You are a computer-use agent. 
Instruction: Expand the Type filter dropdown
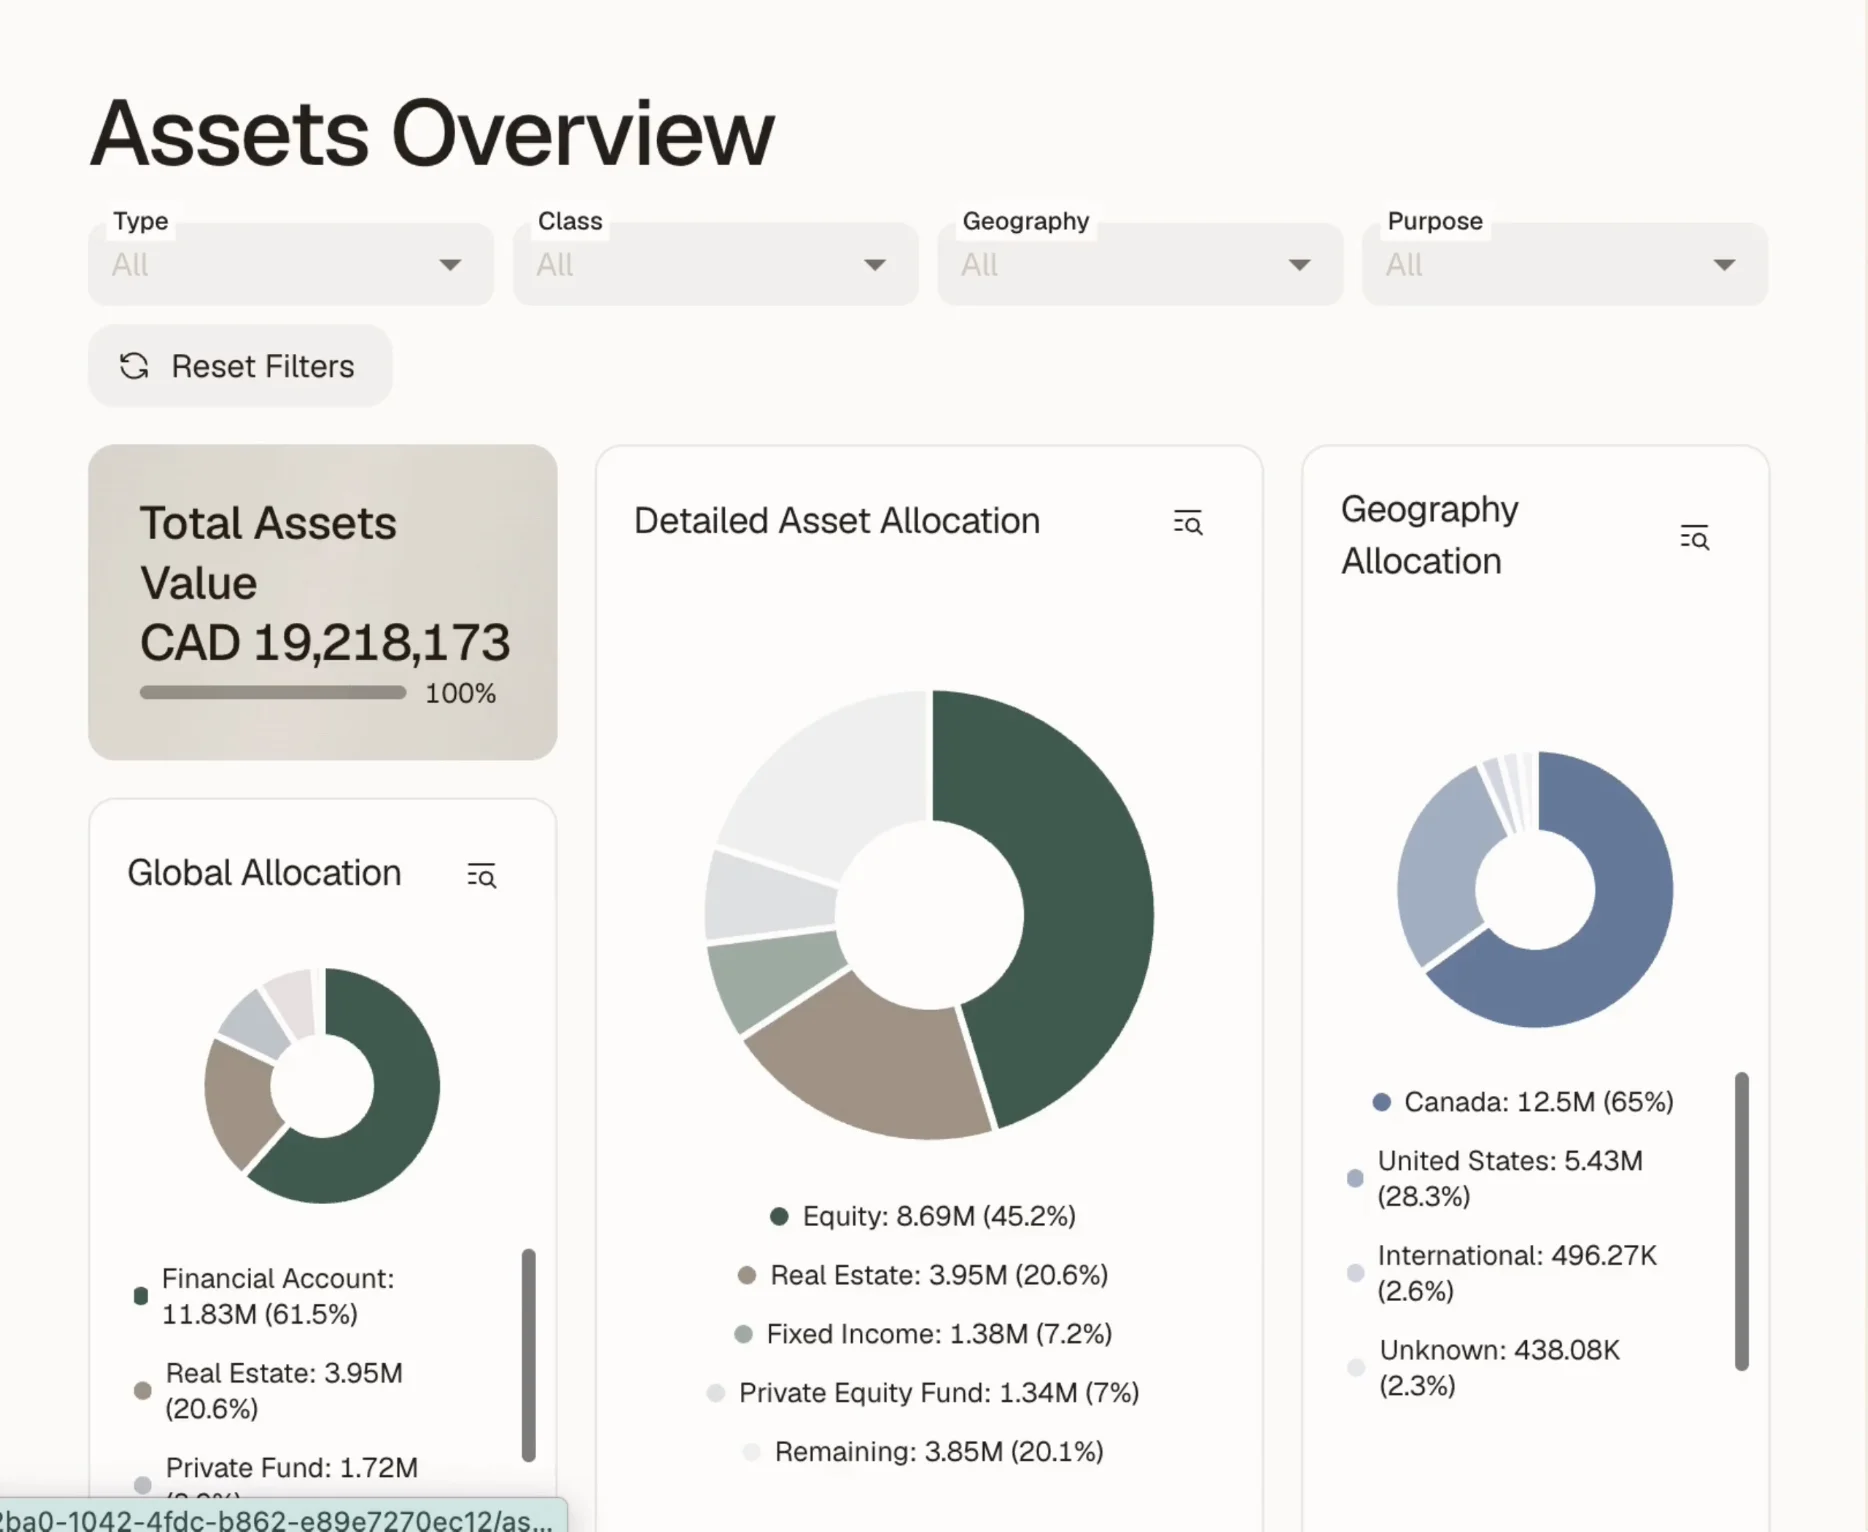point(291,264)
